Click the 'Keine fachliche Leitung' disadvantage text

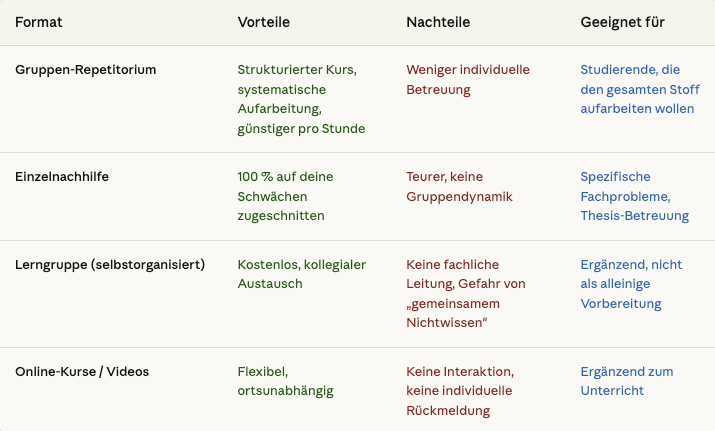point(466,284)
